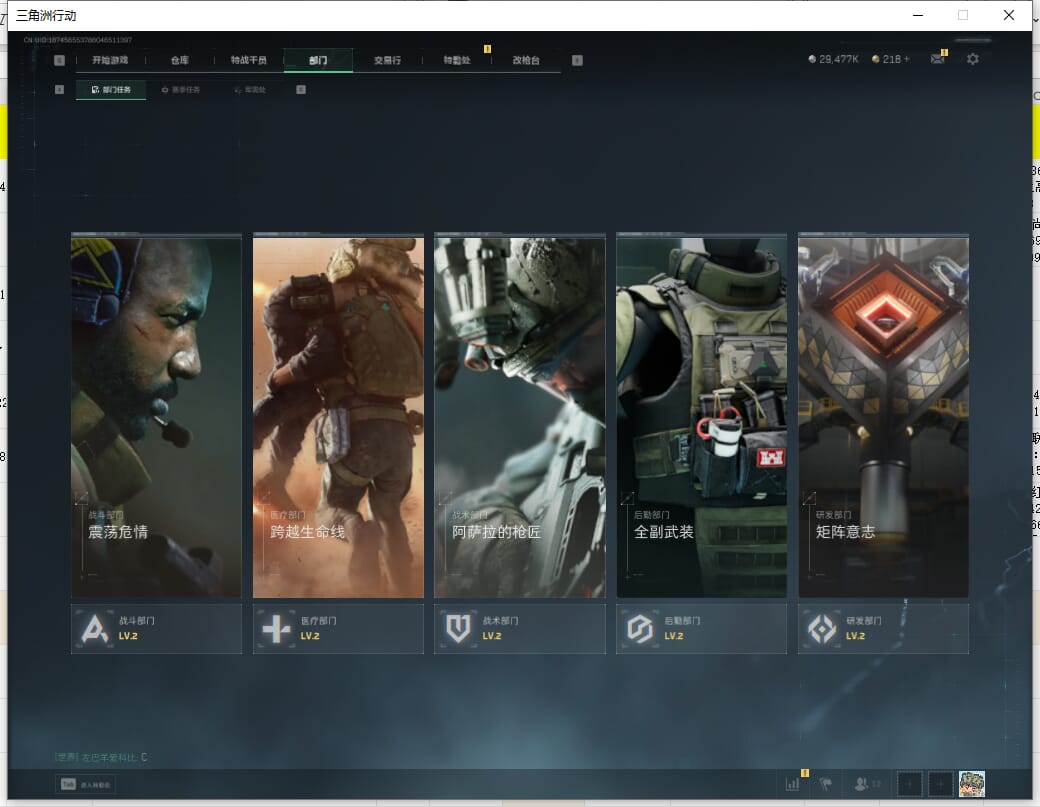Open the stats bar chart icon at bottom

point(793,784)
